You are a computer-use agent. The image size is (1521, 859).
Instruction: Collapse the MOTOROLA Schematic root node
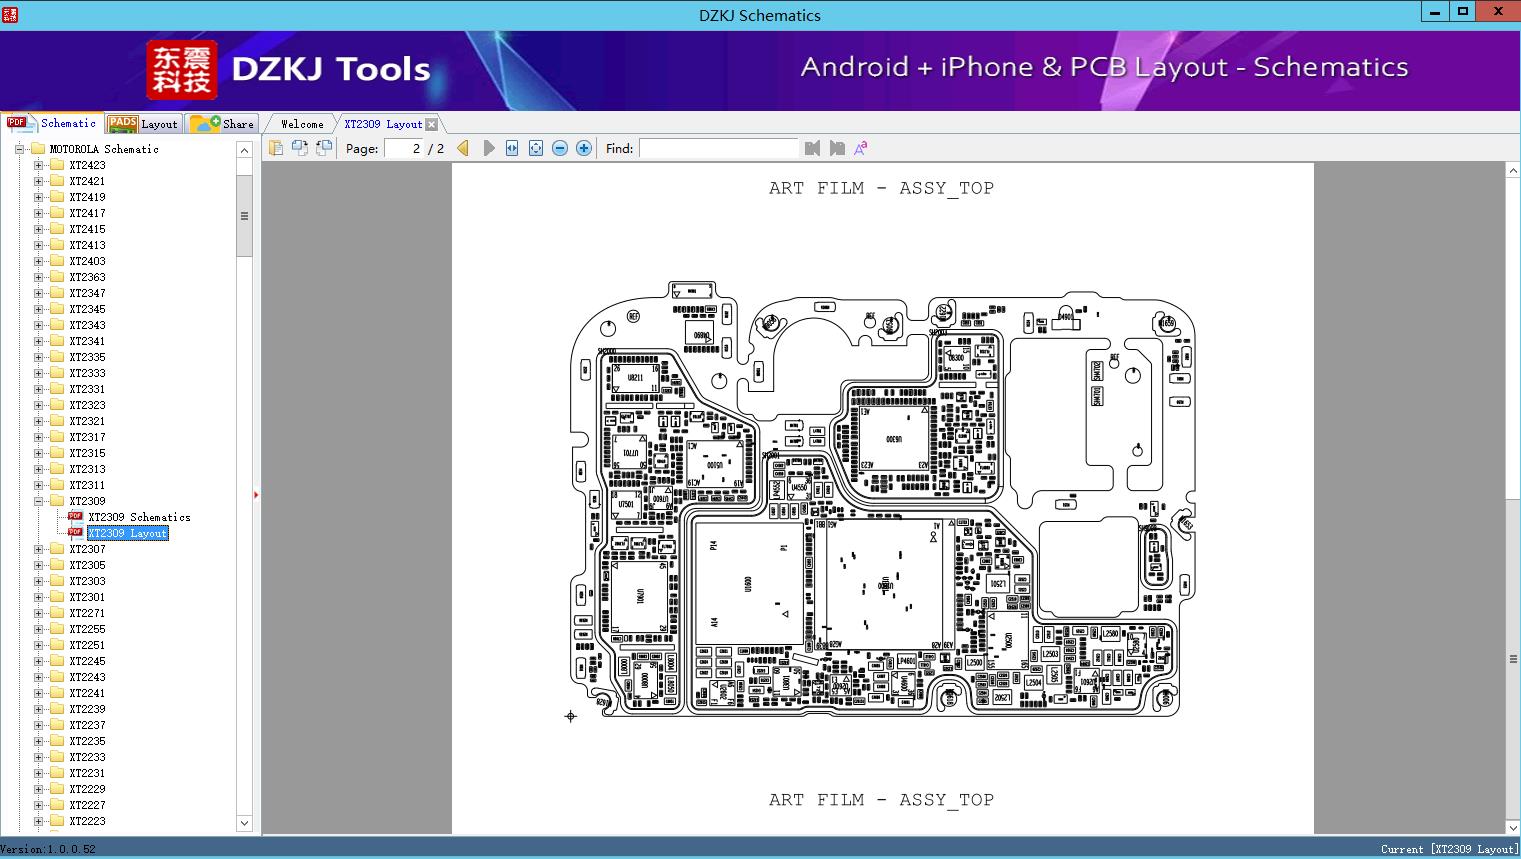pyautogui.click(x=20, y=149)
